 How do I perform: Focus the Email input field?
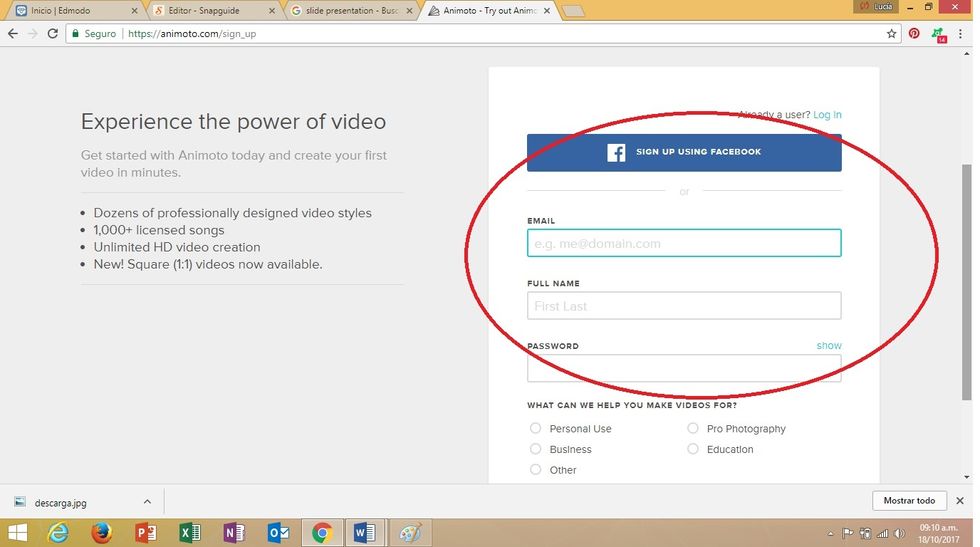coord(684,243)
